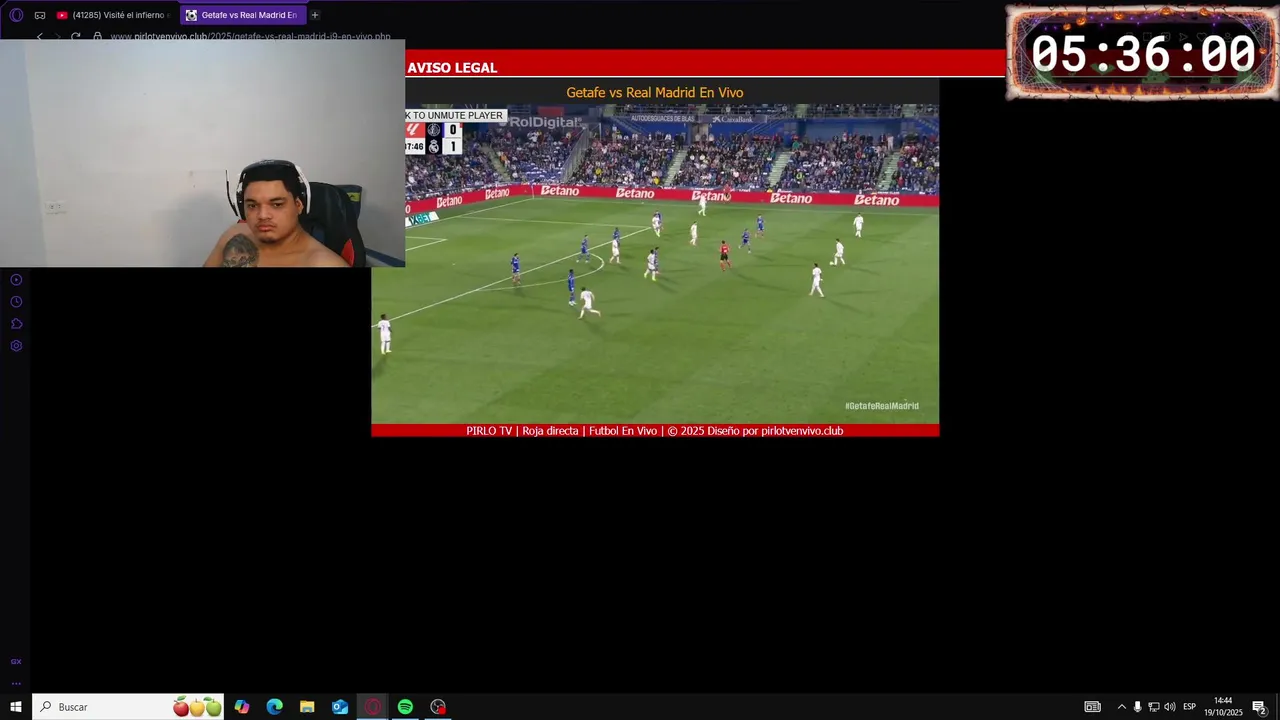Open the Windows Start menu
The height and width of the screenshot is (720, 1280).
click(16, 707)
